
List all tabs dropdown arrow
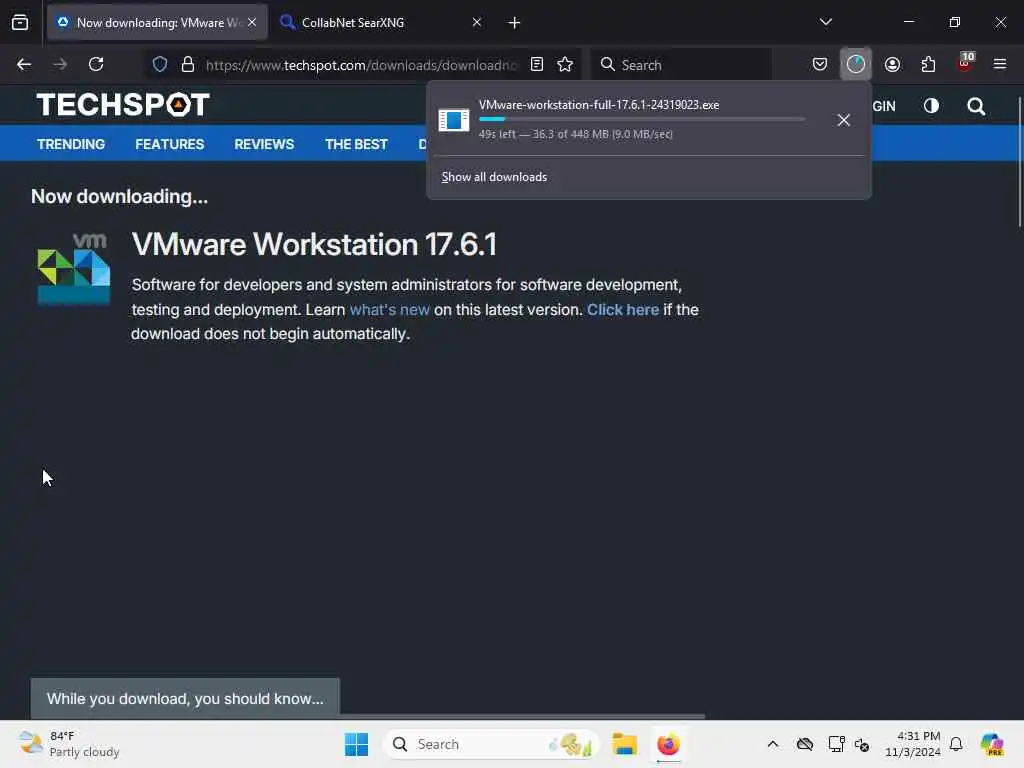825,22
